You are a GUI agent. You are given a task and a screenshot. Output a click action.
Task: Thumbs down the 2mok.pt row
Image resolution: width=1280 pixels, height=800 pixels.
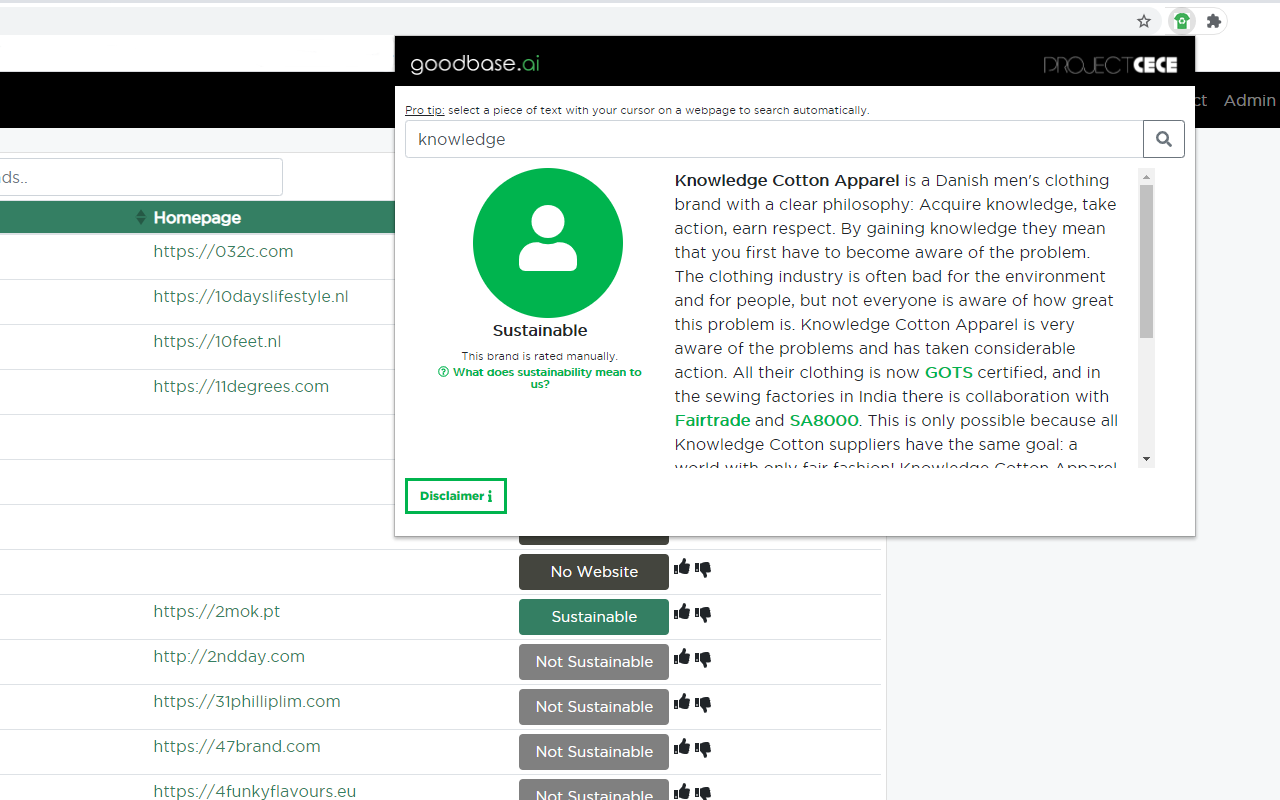click(703, 615)
